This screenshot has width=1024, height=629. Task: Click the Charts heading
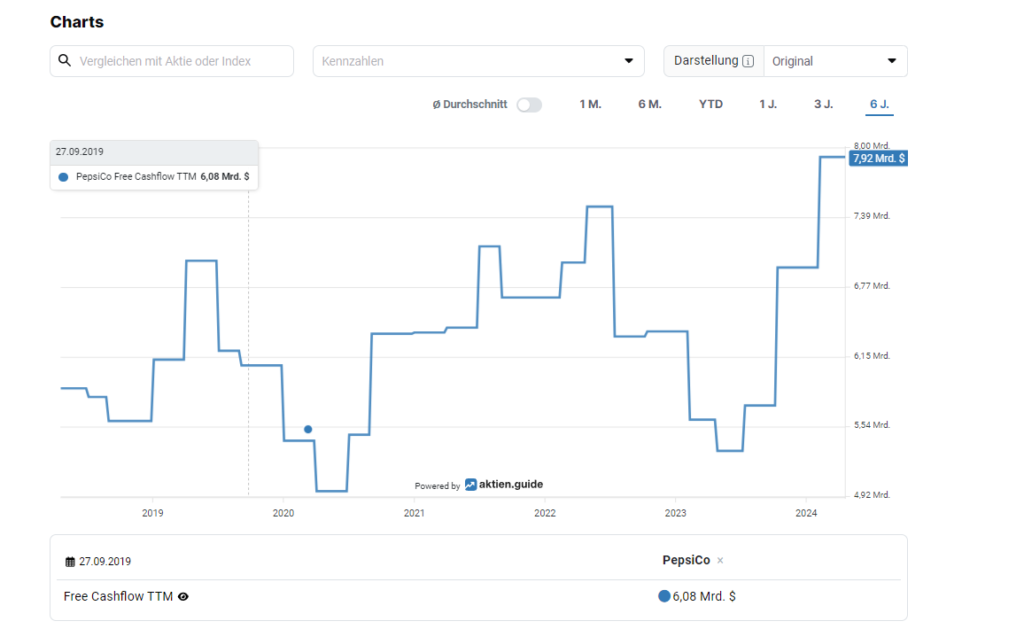[77, 22]
